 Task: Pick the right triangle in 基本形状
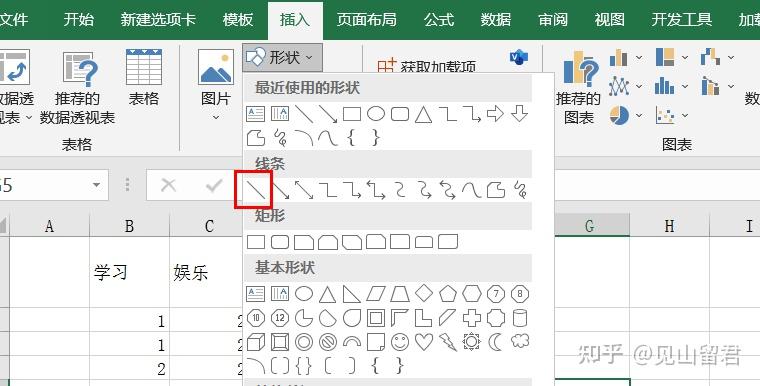[x=352, y=293]
